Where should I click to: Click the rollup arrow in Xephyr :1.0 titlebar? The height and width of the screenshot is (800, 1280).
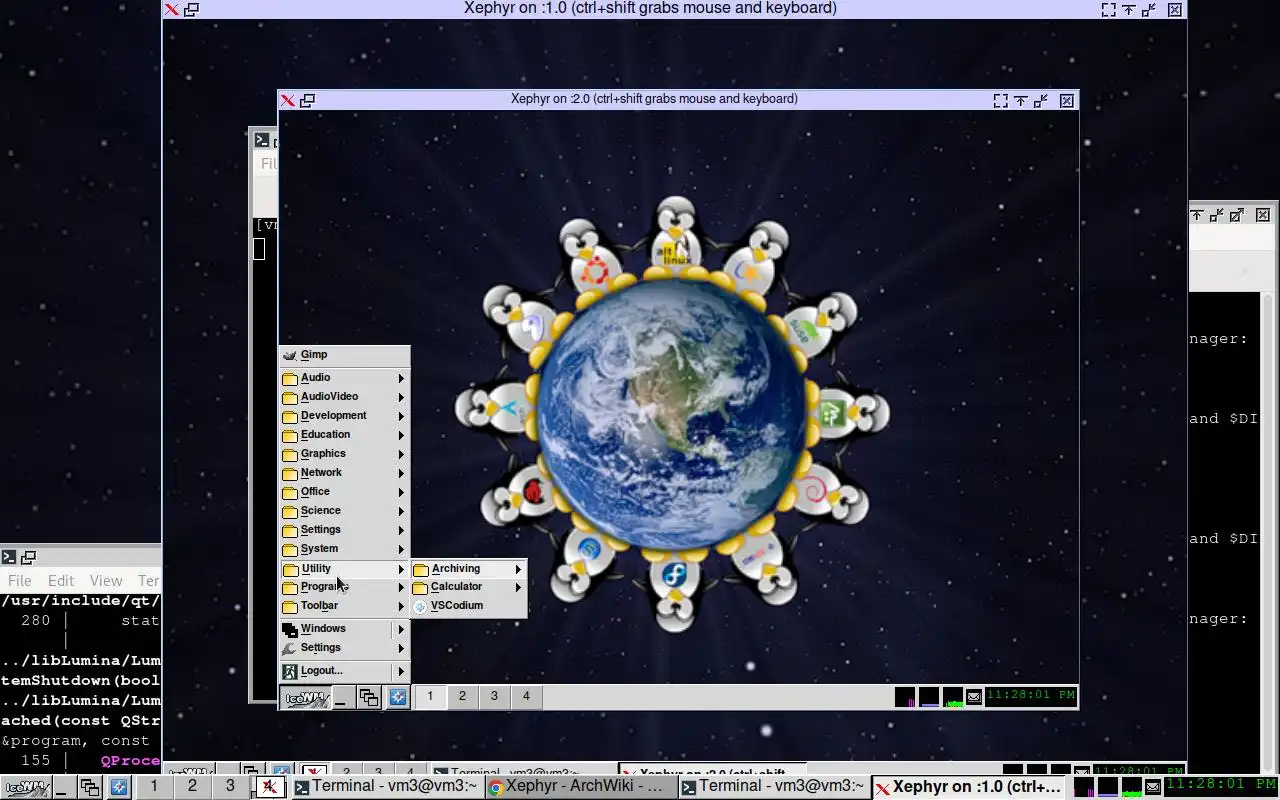[x=1129, y=9]
